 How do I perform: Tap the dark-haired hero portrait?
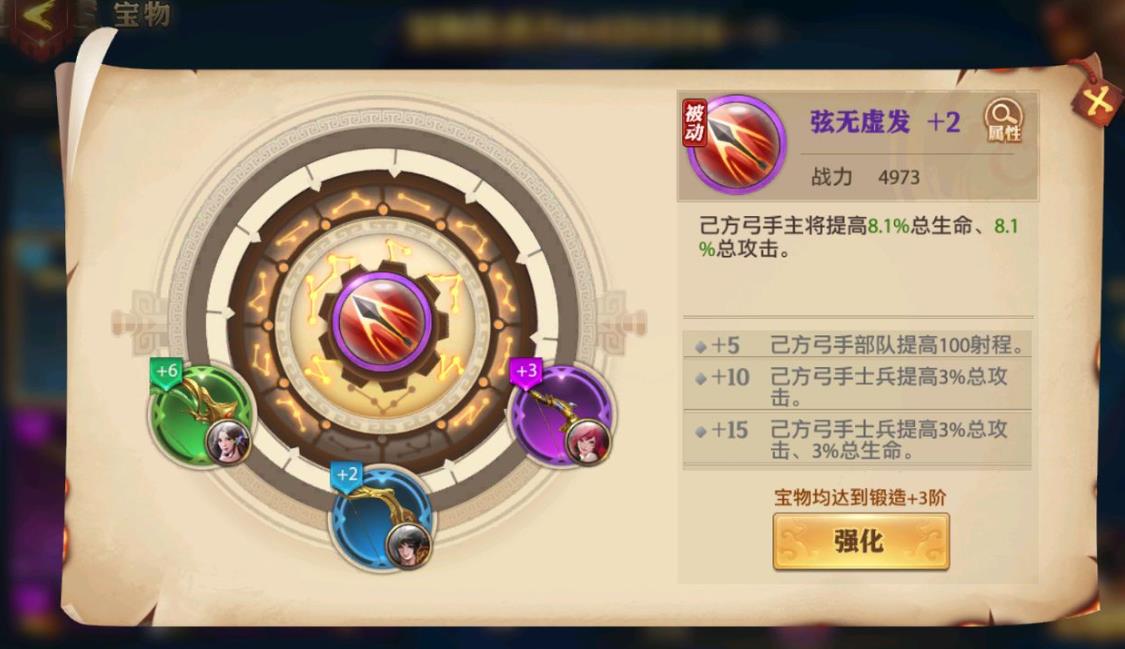[408, 544]
